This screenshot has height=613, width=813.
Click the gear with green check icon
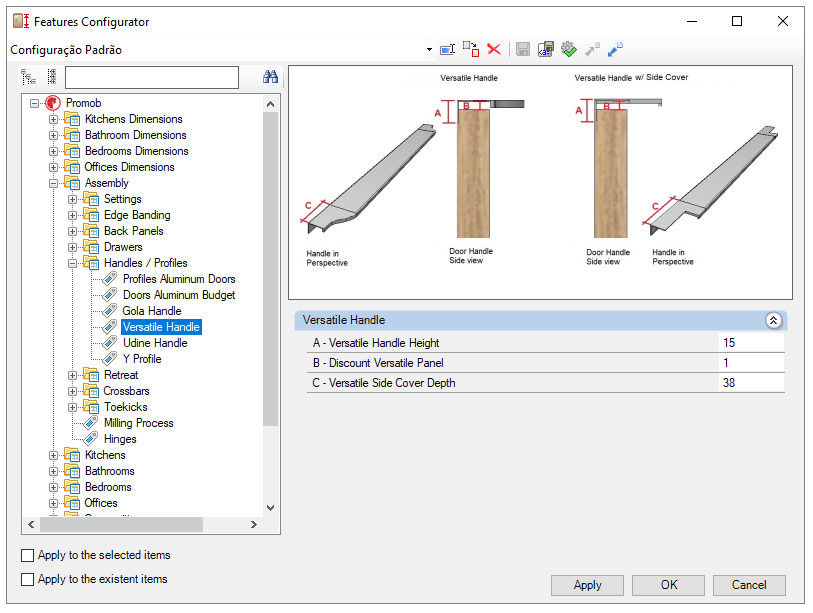coord(569,49)
